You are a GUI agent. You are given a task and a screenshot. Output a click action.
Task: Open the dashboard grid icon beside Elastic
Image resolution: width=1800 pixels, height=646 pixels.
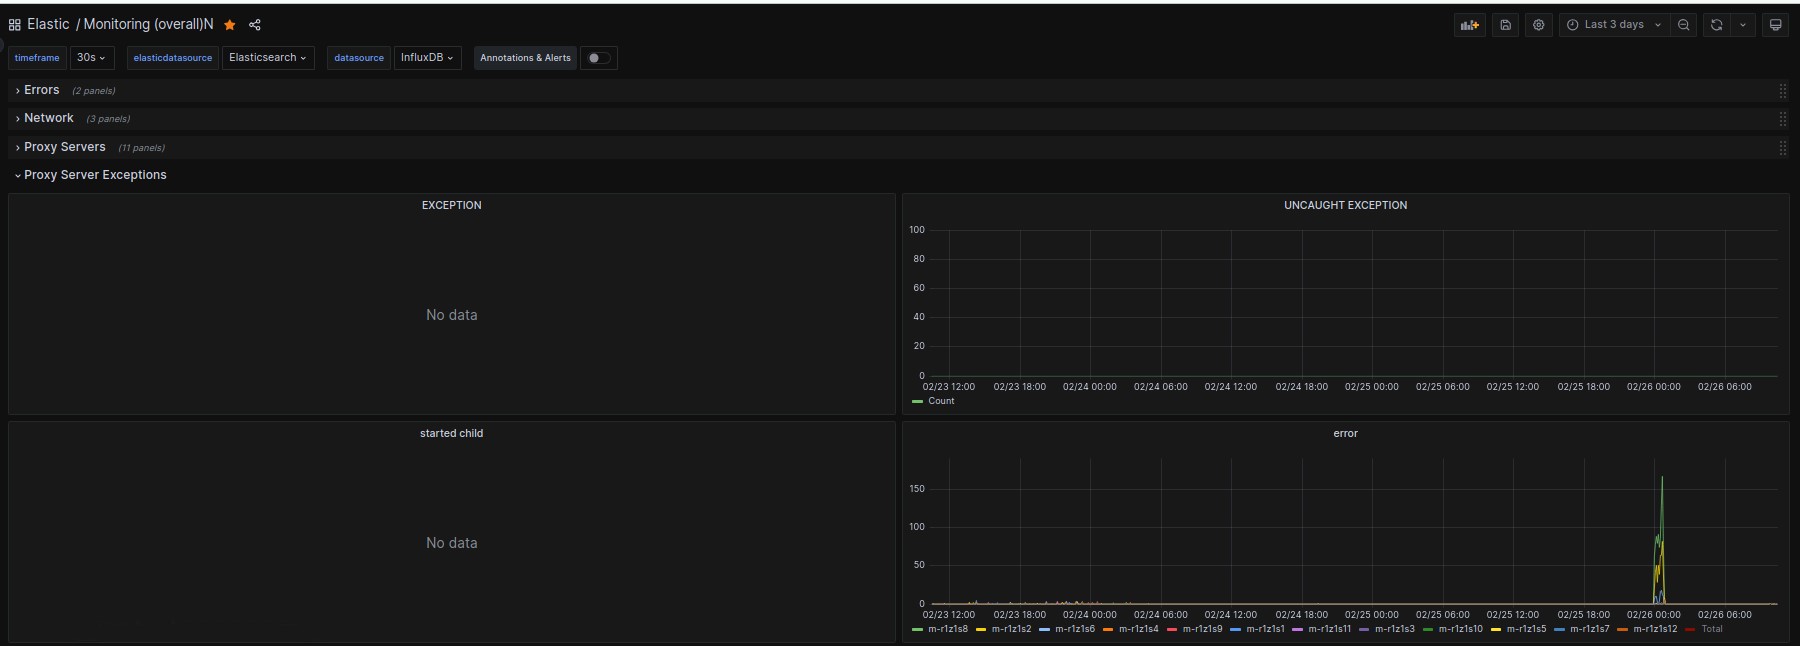point(14,25)
